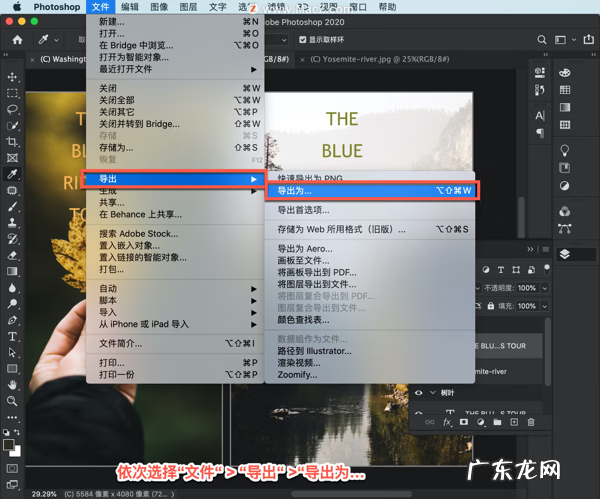
Task: Expand the 树叶 layer group
Action: pyautogui.click(x=433, y=393)
